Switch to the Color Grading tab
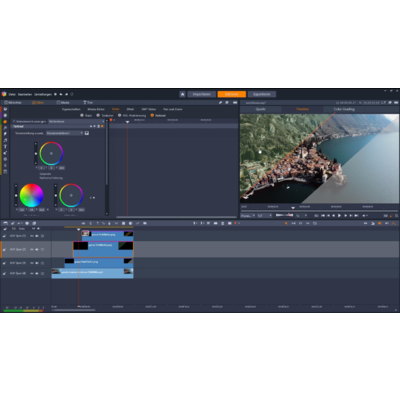Viewport: 400px width, 400px height. click(x=344, y=109)
